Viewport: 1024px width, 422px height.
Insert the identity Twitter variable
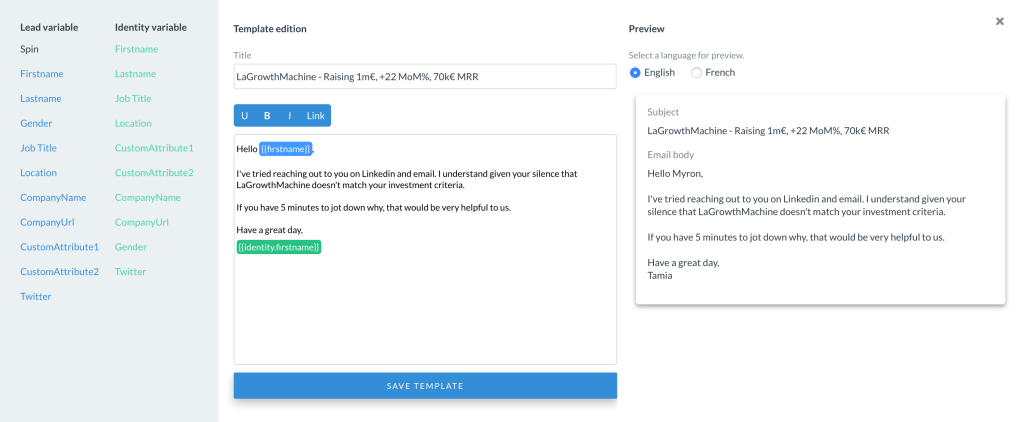click(x=131, y=272)
